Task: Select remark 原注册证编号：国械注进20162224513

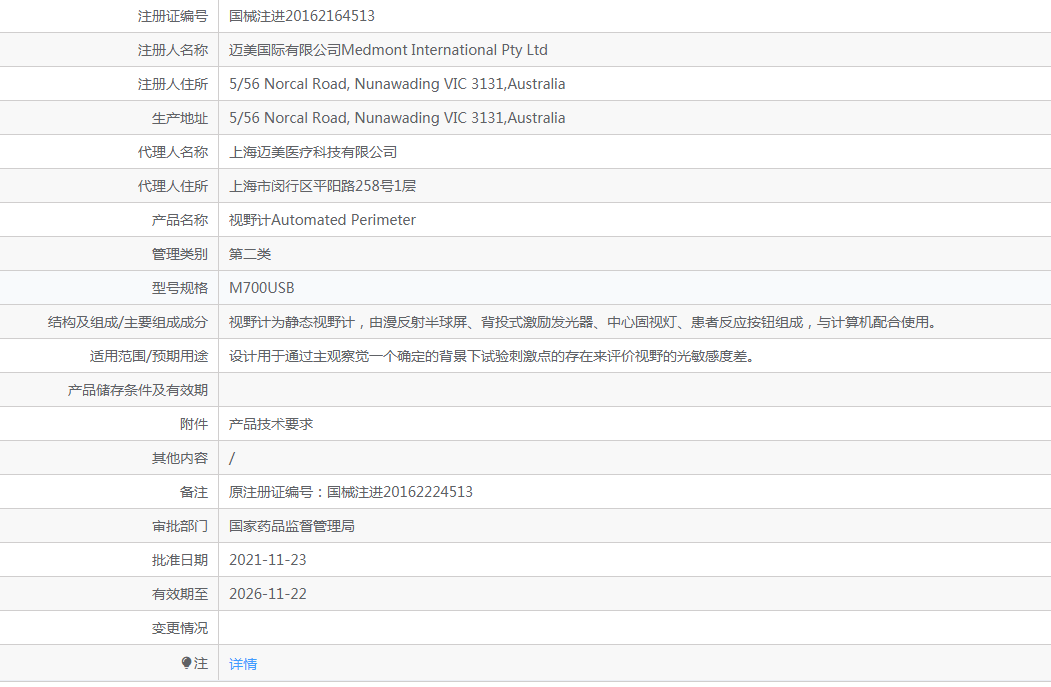Action: pyautogui.click(x=351, y=492)
